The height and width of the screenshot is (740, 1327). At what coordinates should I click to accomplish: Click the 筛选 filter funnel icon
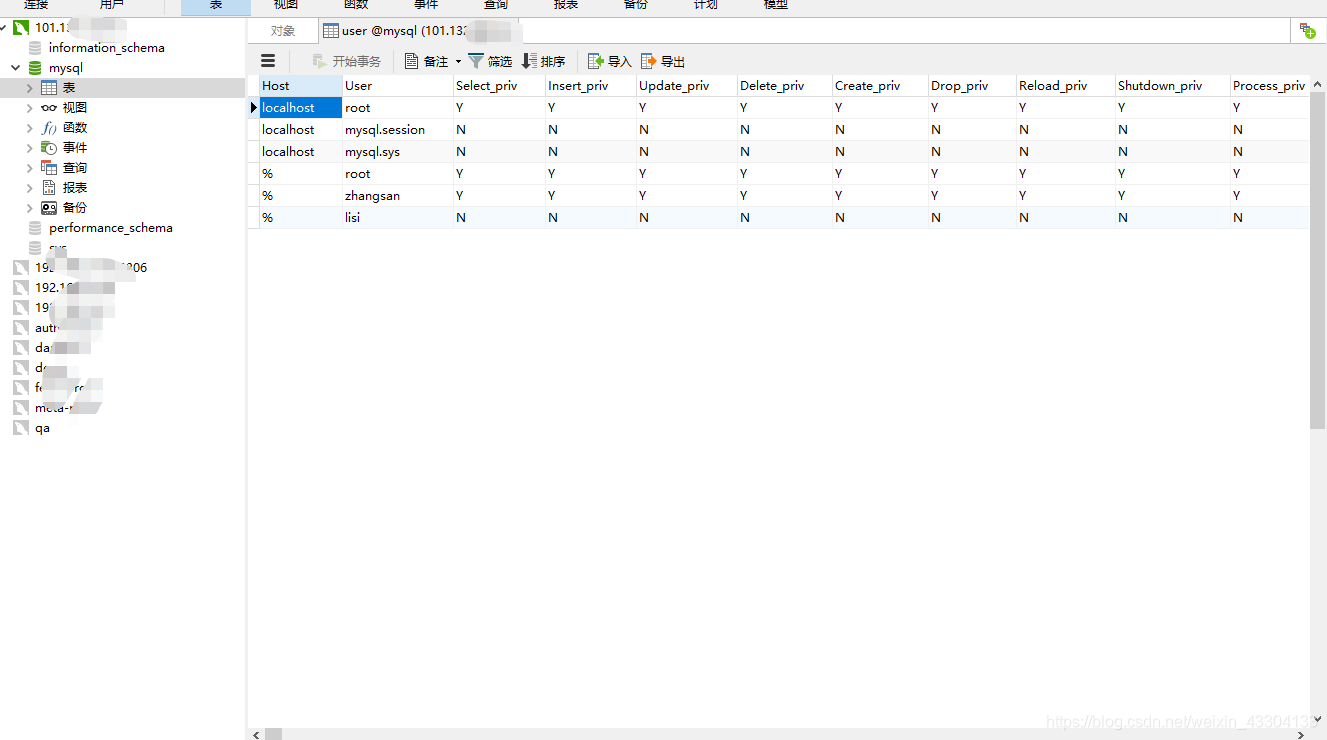click(476, 61)
